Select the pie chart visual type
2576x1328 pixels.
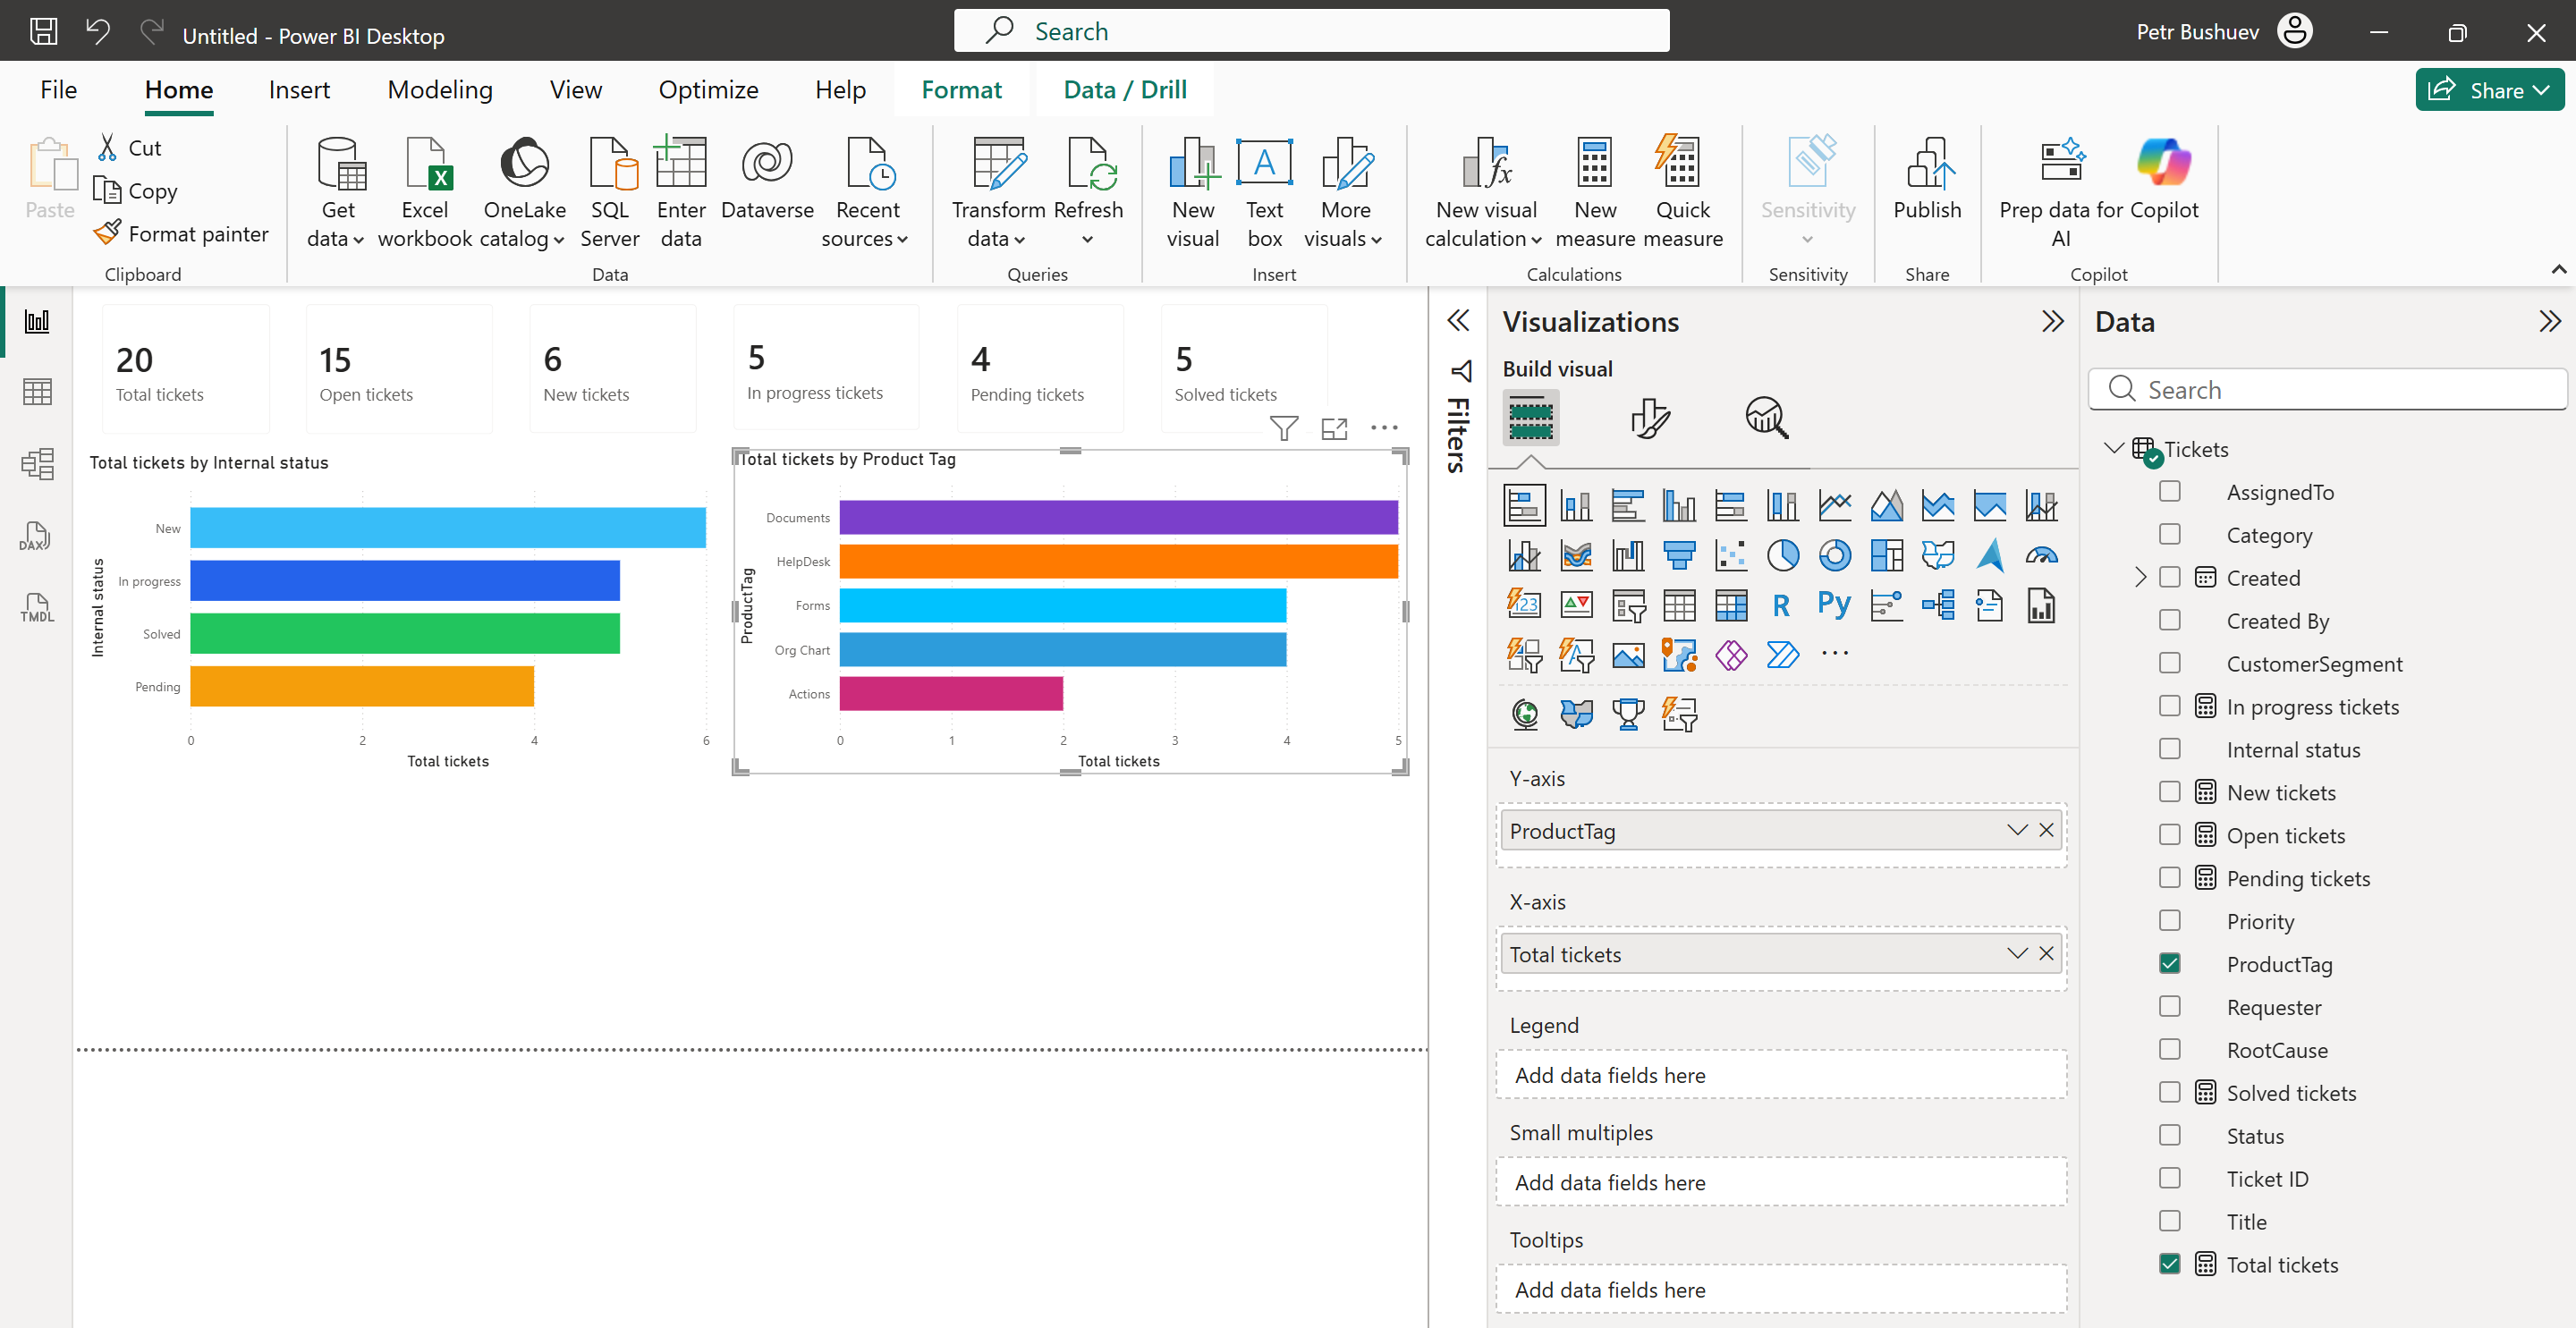tap(1782, 555)
